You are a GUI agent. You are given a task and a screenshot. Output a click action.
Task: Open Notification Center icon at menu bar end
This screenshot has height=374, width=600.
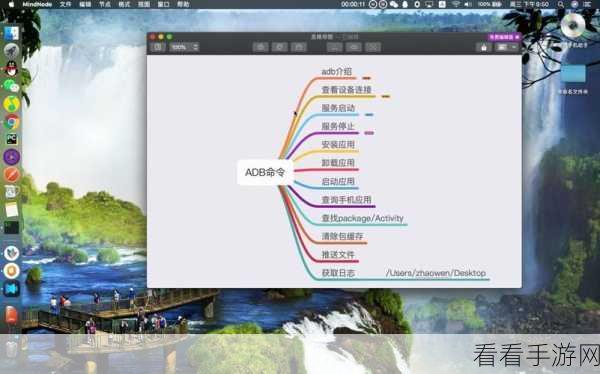pos(587,5)
